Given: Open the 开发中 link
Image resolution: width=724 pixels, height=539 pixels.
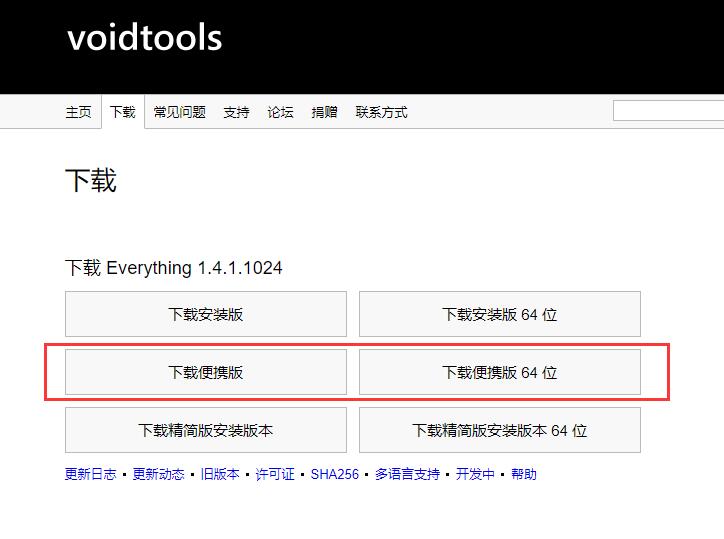Looking at the screenshot, I should [x=475, y=474].
